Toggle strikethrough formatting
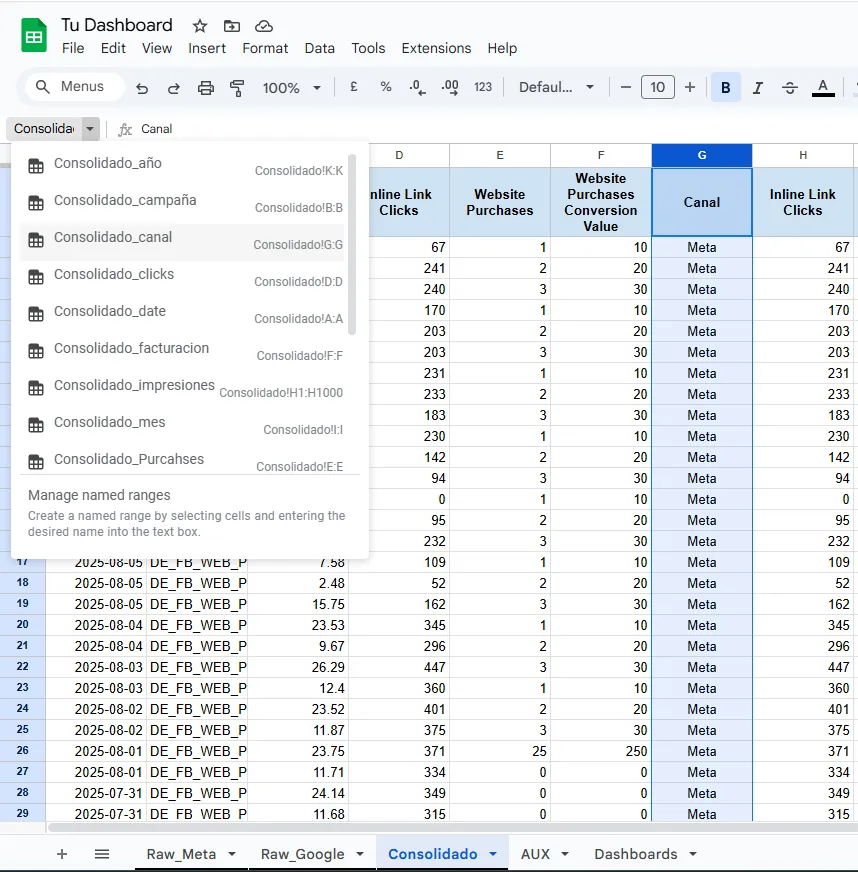 click(790, 88)
